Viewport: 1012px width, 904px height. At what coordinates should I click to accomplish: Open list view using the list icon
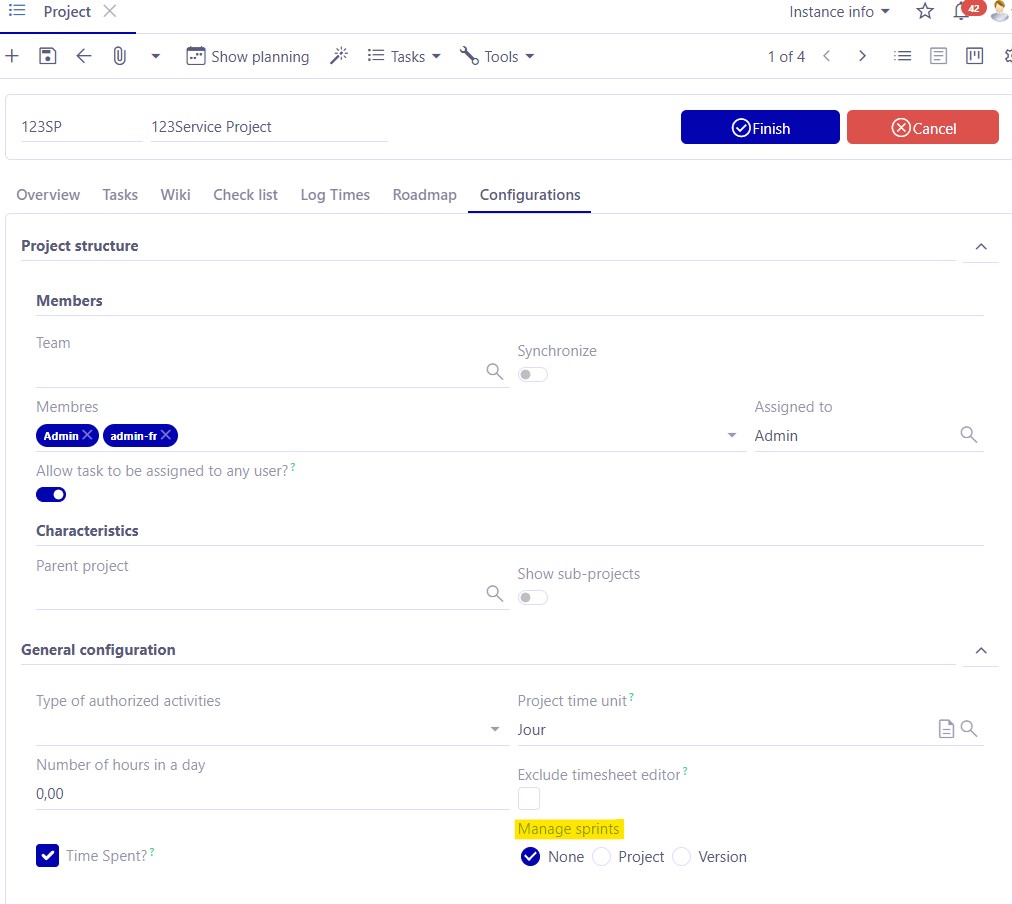click(902, 56)
